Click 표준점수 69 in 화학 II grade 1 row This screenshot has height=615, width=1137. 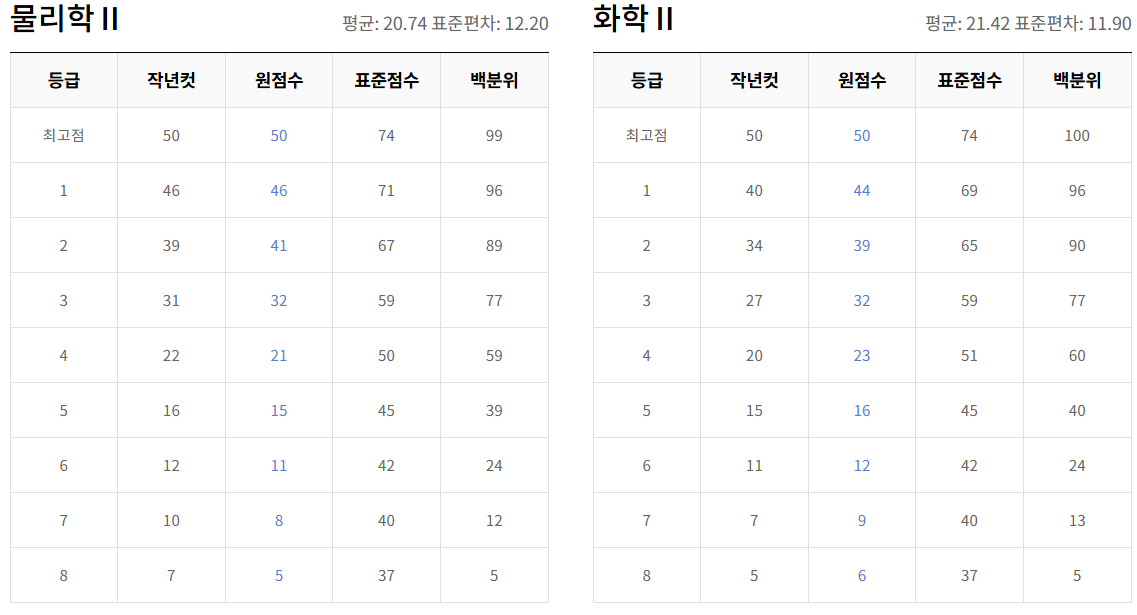click(x=969, y=191)
